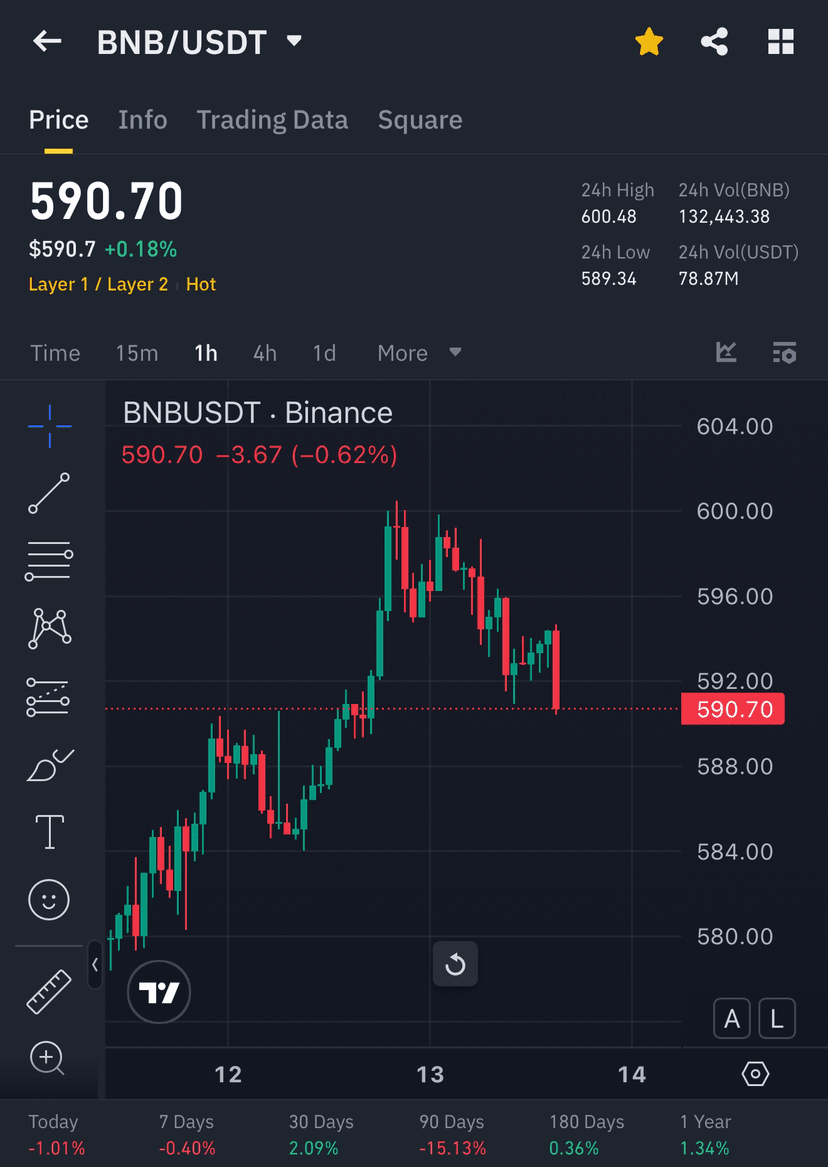Go back with the left arrow
Screen dimensions: 828x1167
pyautogui.click(x=47, y=41)
